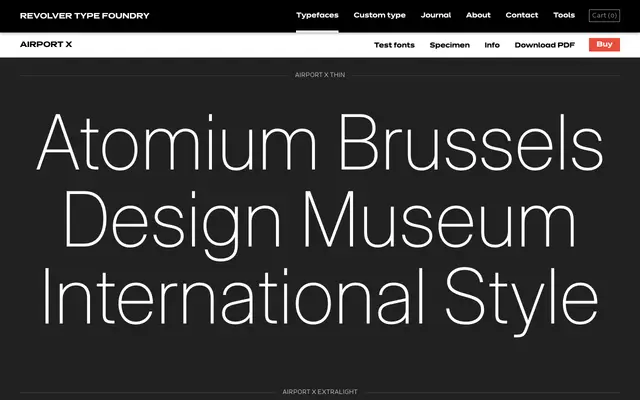Screen dimensions: 640x400
Task: Jump to the Test fonts section
Action: pyautogui.click(x=394, y=45)
